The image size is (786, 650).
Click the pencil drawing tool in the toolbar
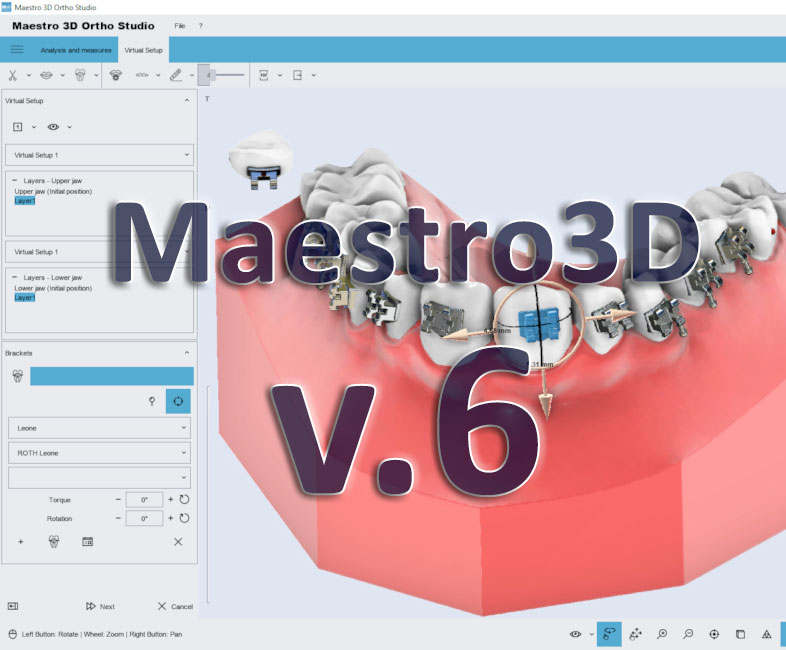coord(175,75)
